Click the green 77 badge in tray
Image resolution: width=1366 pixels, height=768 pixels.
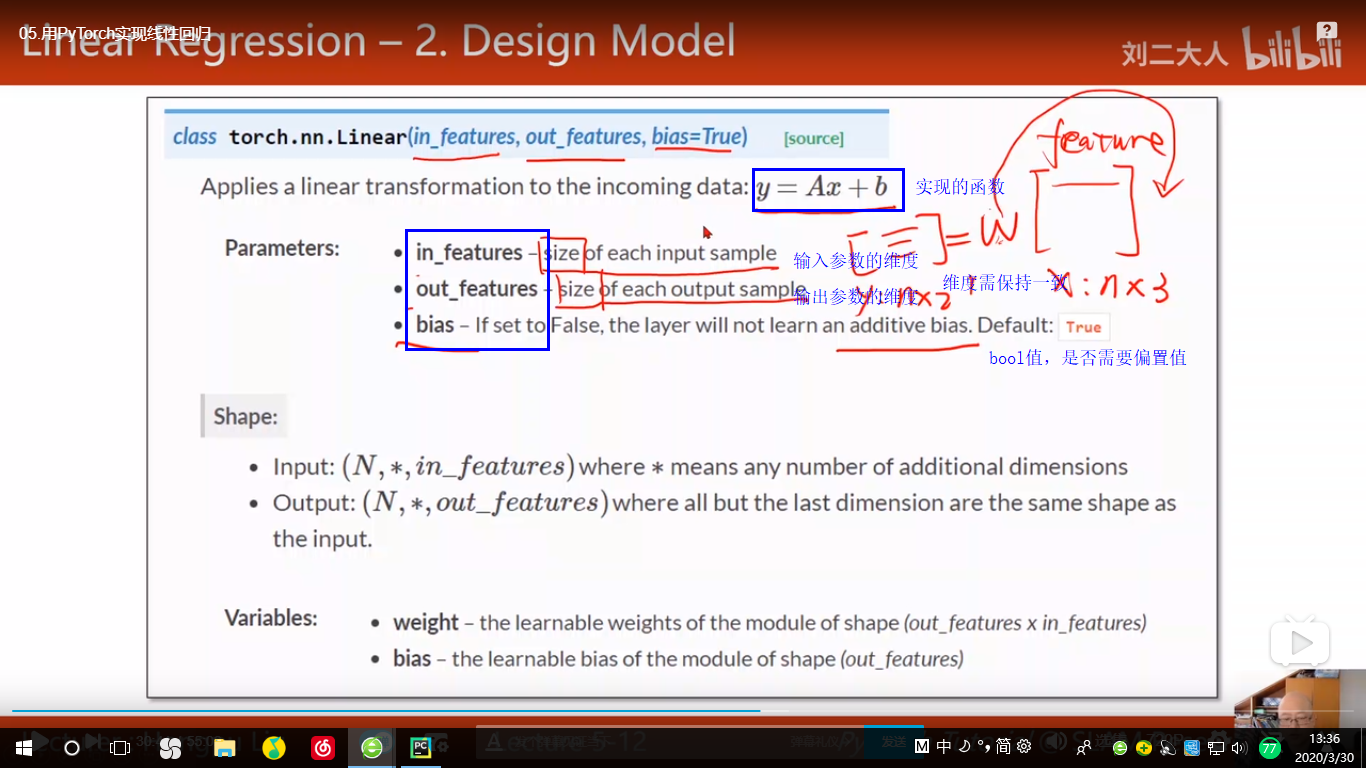1270,747
